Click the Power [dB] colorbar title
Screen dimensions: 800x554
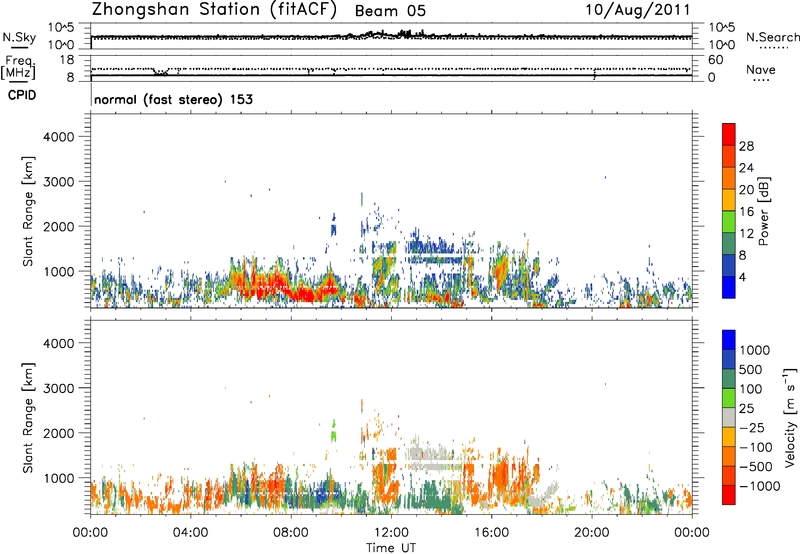[x=763, y=211]
